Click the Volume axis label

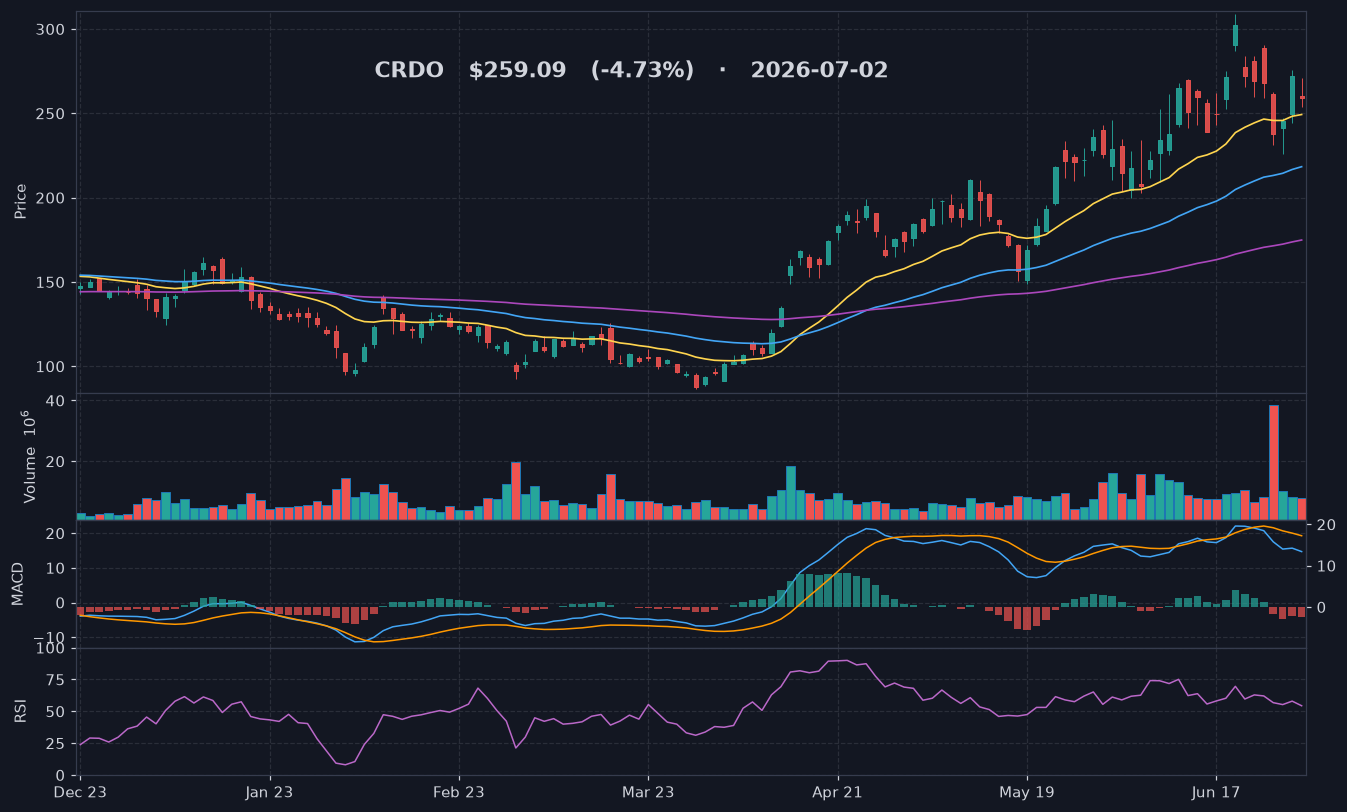30,456
